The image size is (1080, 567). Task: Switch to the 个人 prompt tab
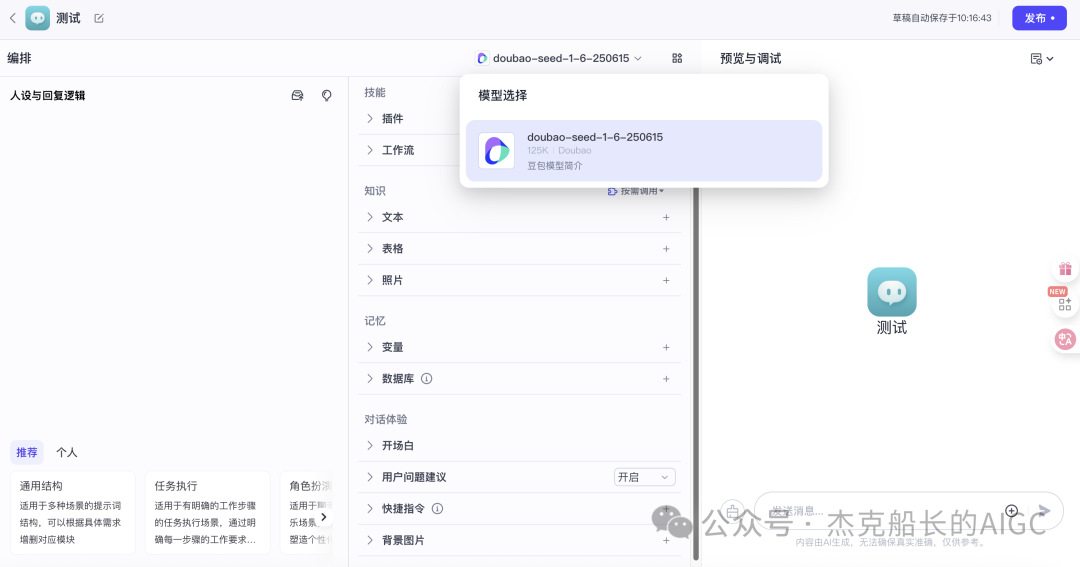coord(67,453)
